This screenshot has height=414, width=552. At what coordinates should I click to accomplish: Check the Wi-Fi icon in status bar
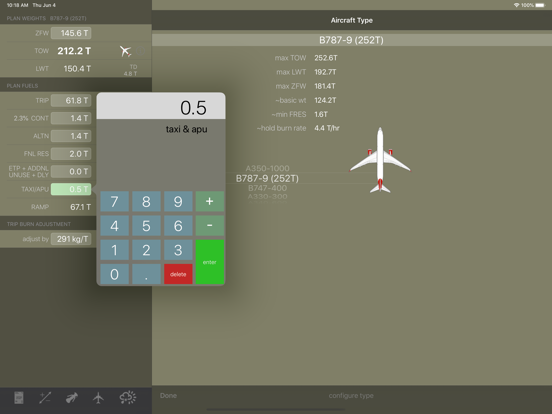pyautogui.click(x=516, y=5)
